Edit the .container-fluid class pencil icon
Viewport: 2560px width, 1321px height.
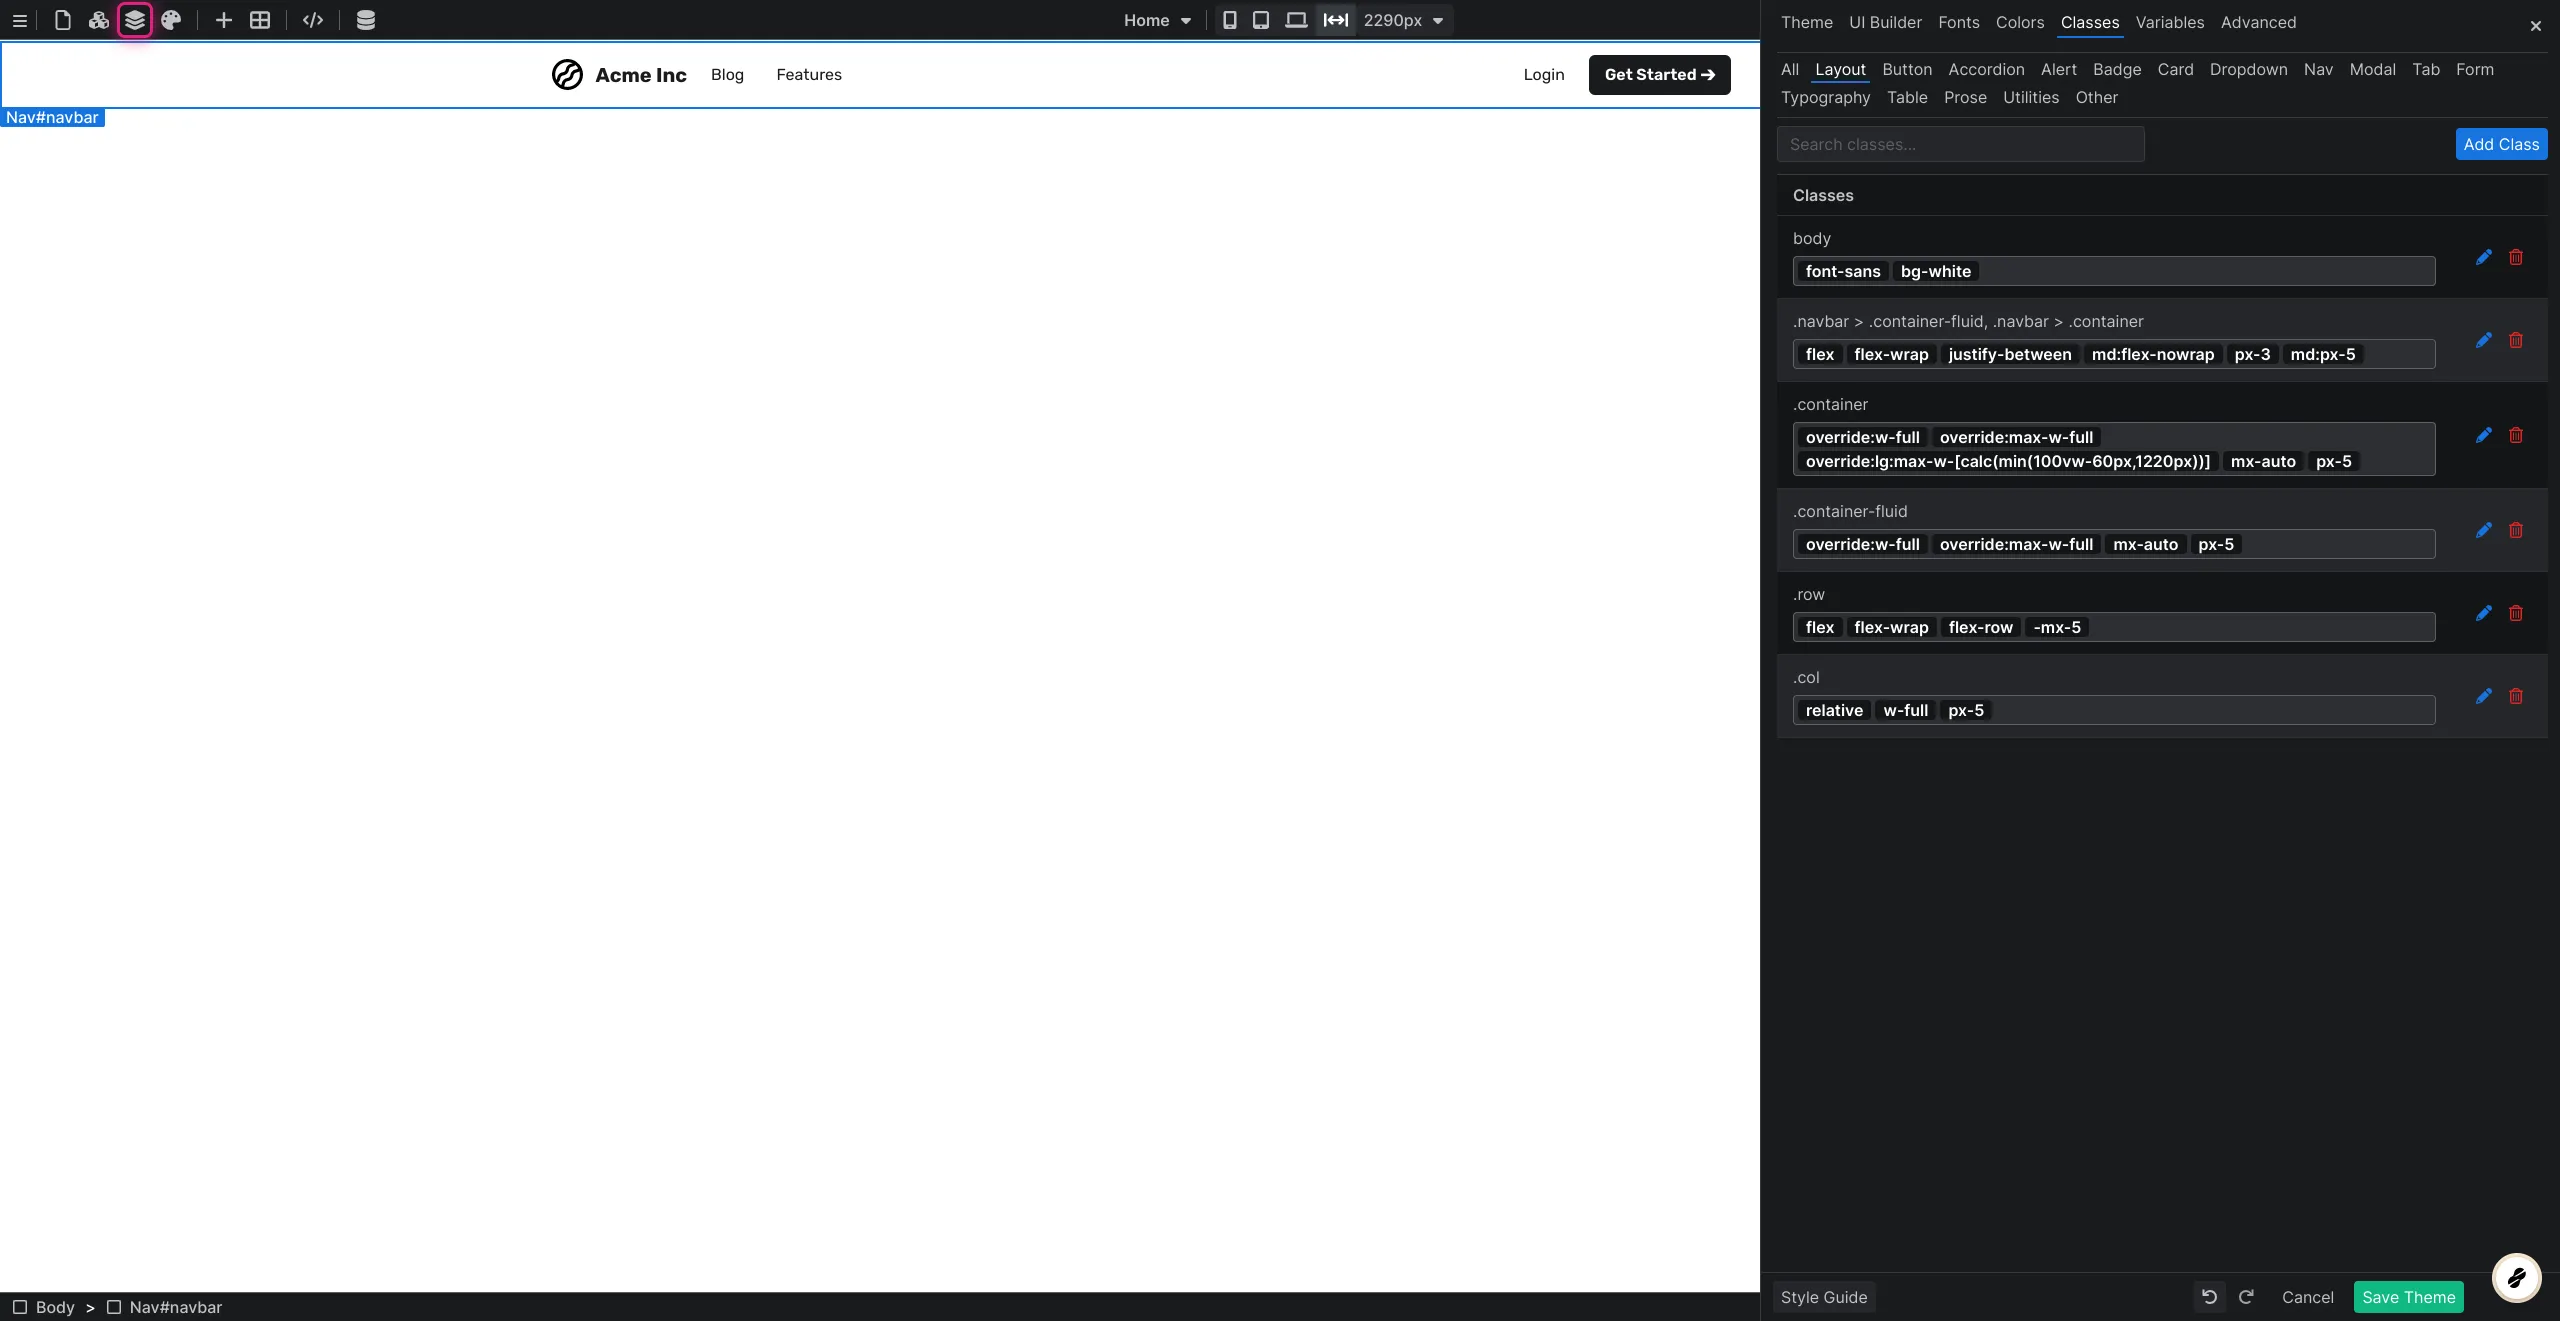(2484, 530)
